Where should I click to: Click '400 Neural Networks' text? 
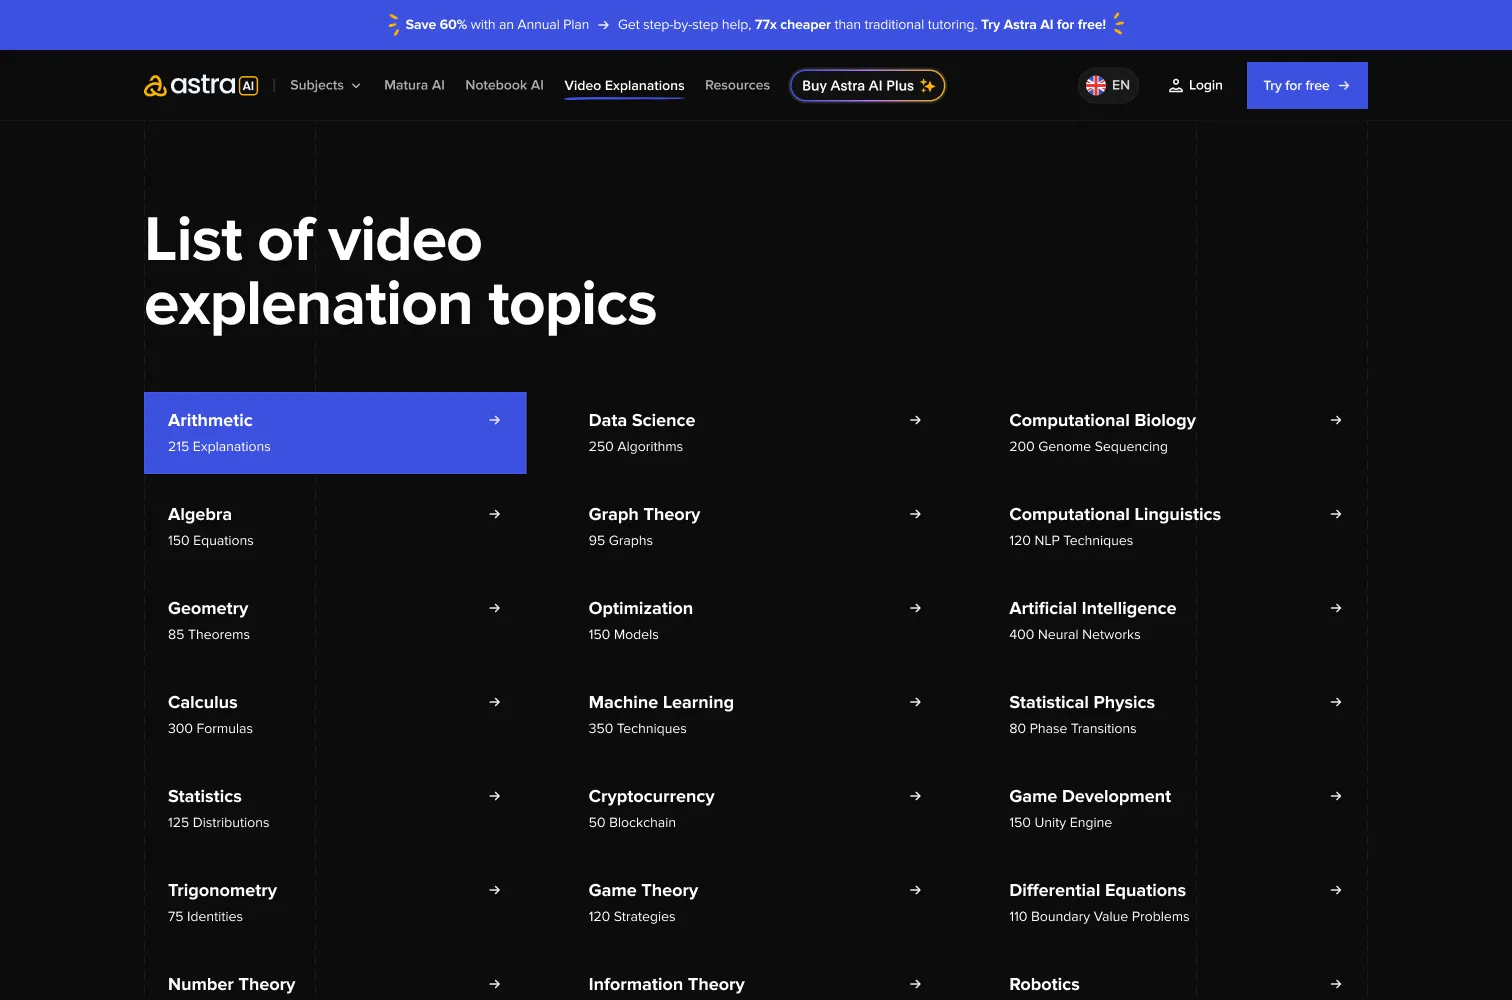point(1074,635)
